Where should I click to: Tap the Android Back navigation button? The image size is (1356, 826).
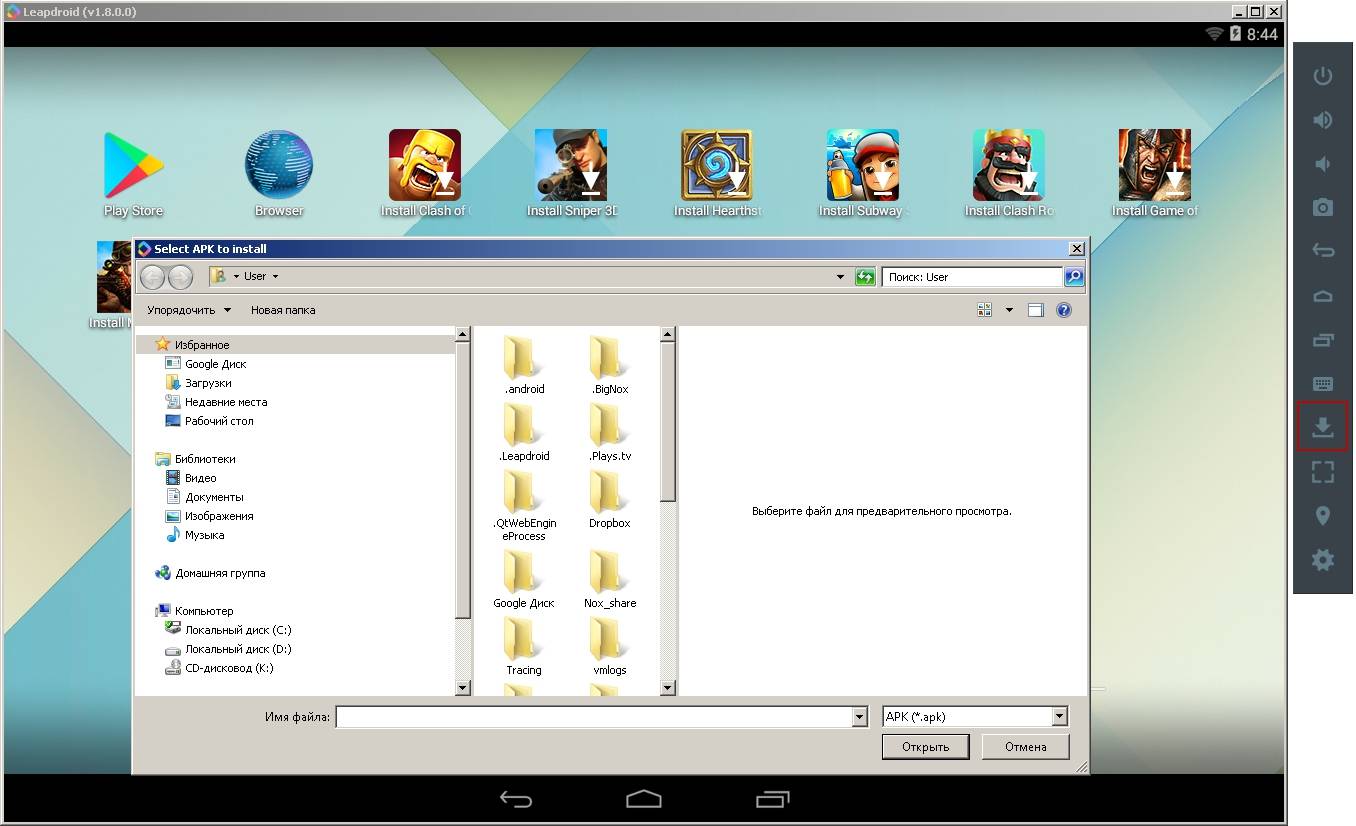516,799
